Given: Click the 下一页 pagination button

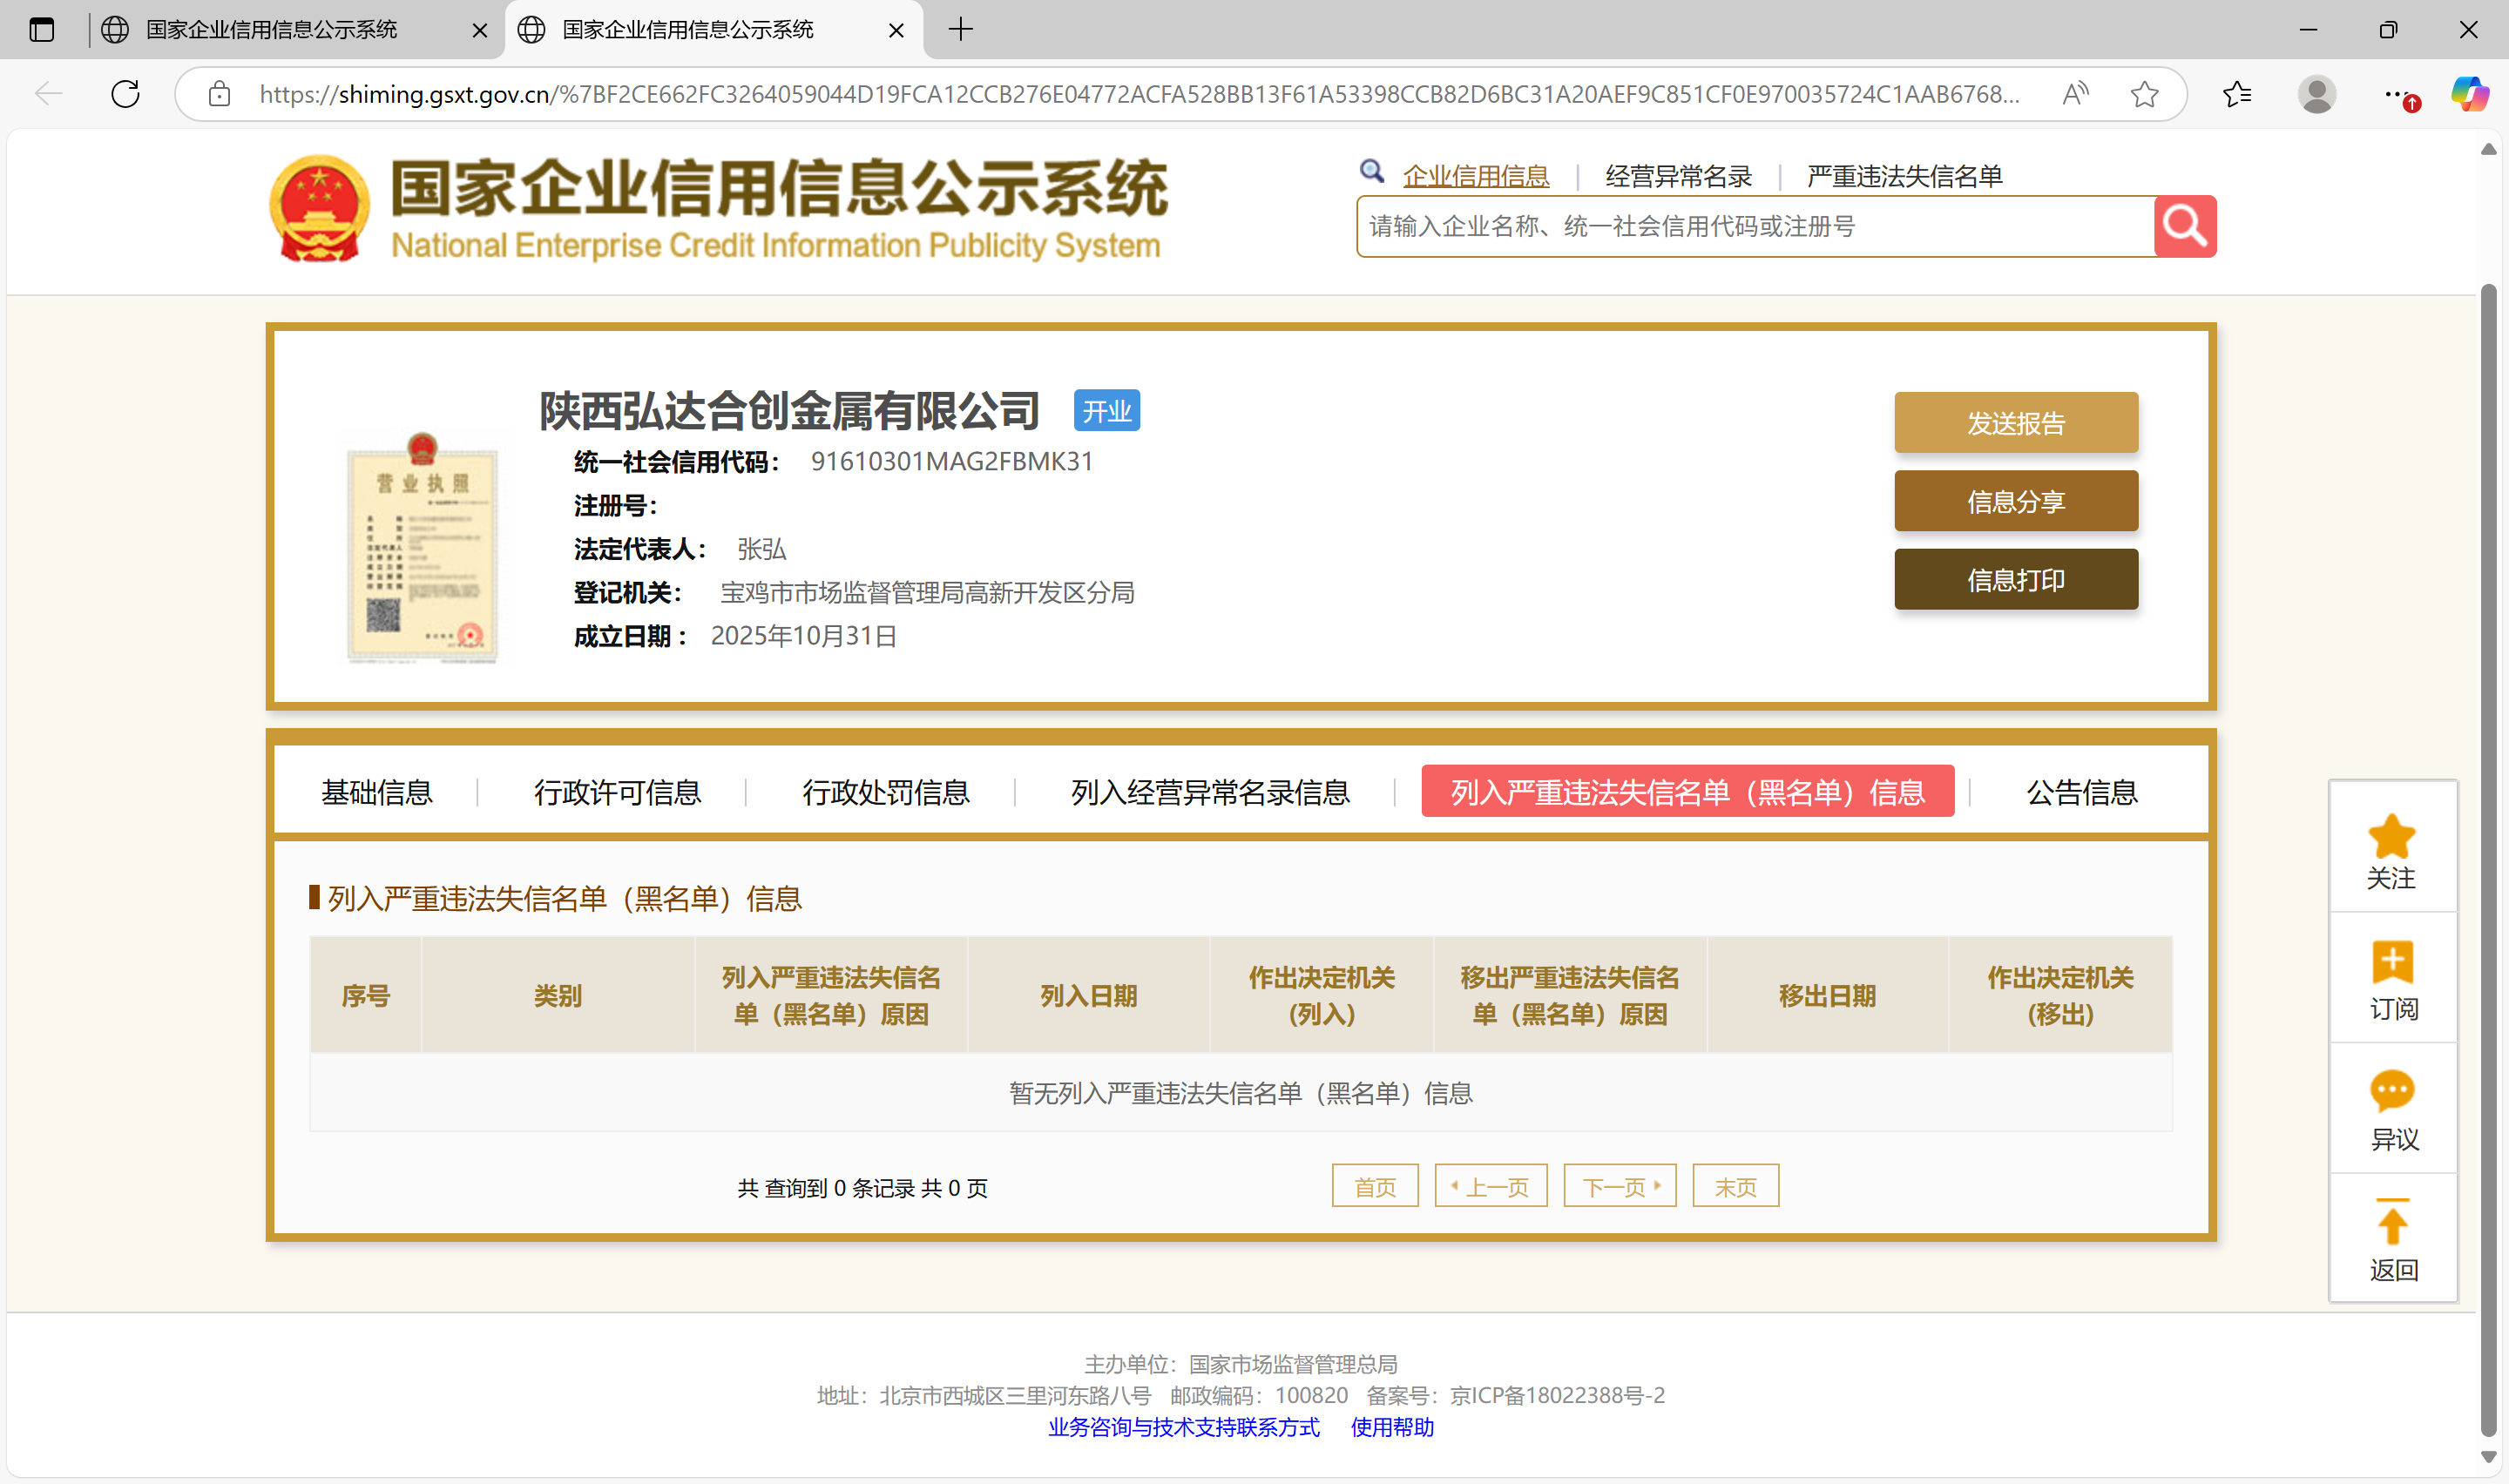Looking at the screenshot, I should (x=1619, y=1186).
